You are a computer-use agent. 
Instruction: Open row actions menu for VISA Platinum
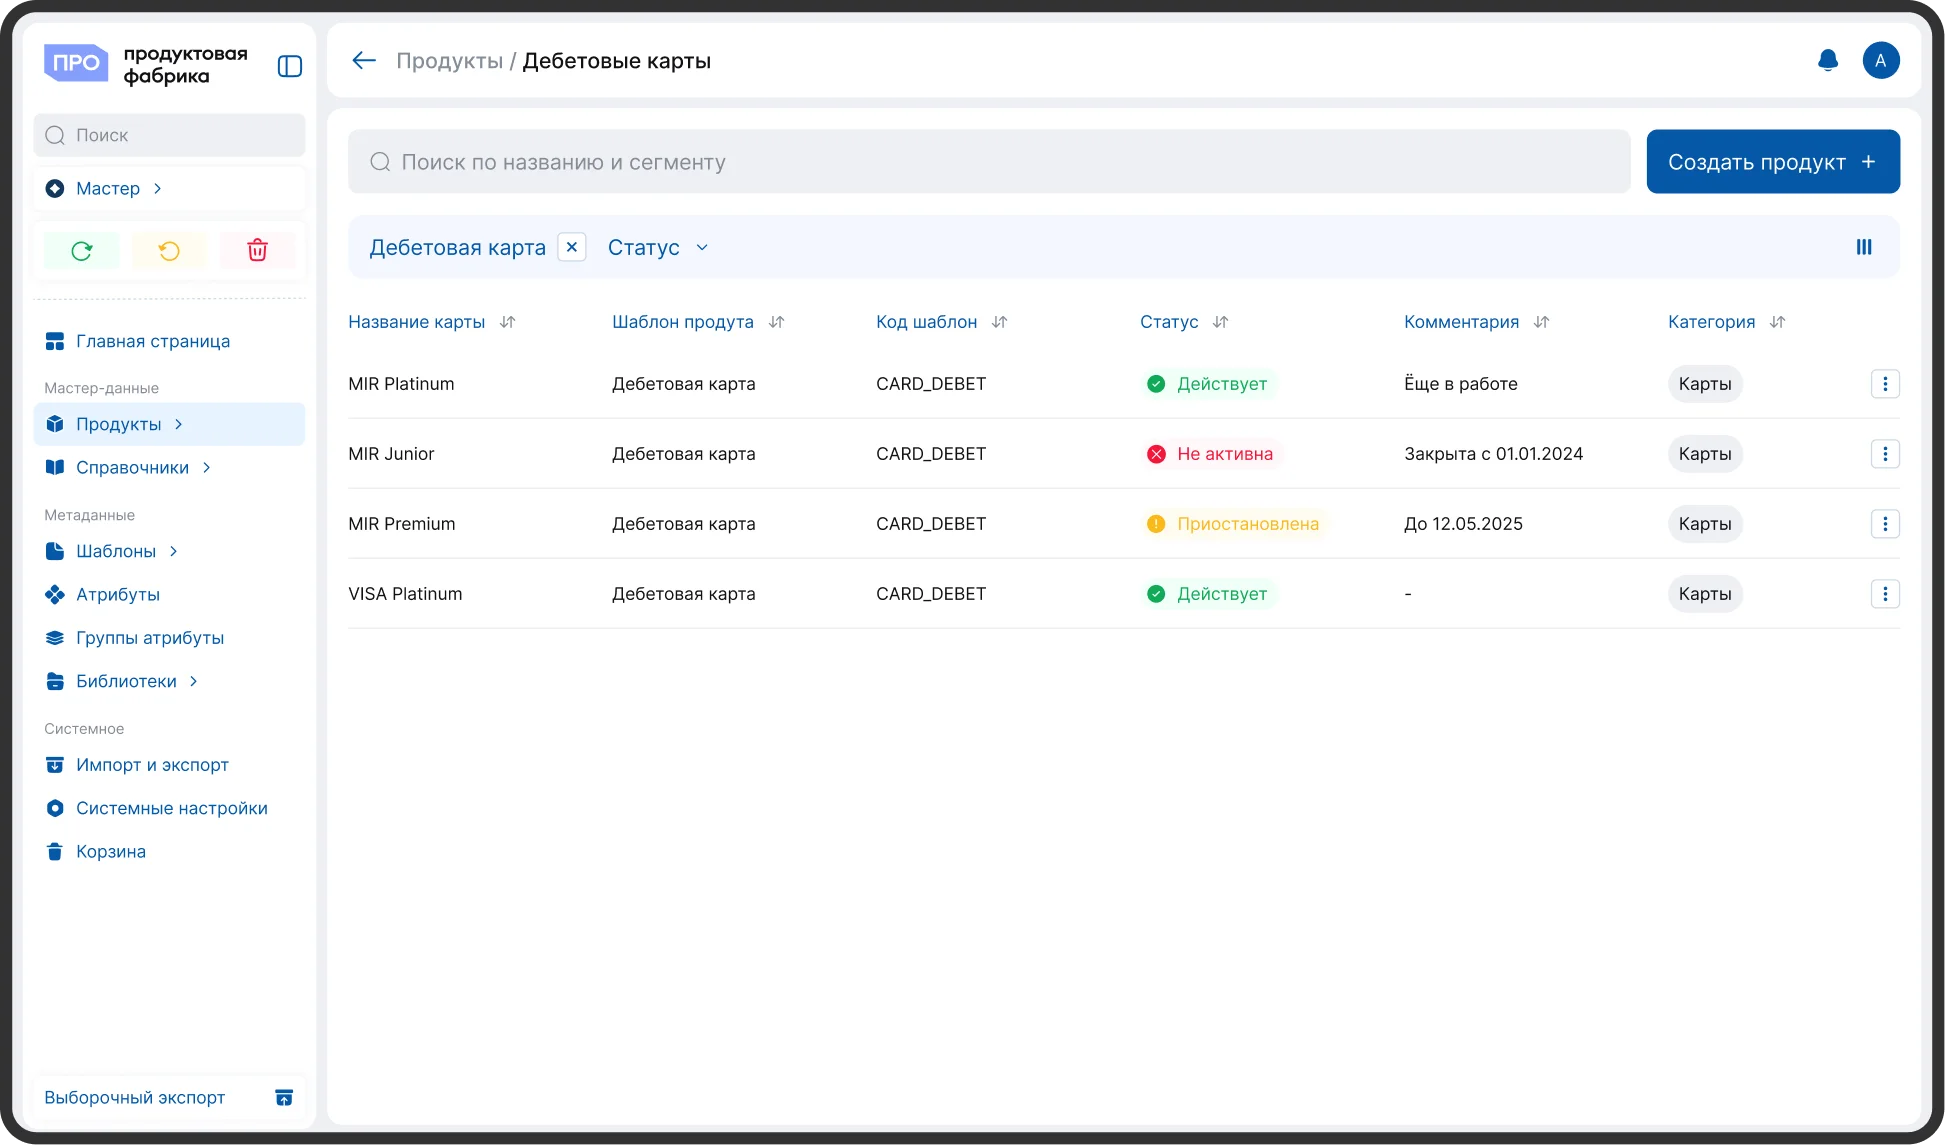point(1885,594)
